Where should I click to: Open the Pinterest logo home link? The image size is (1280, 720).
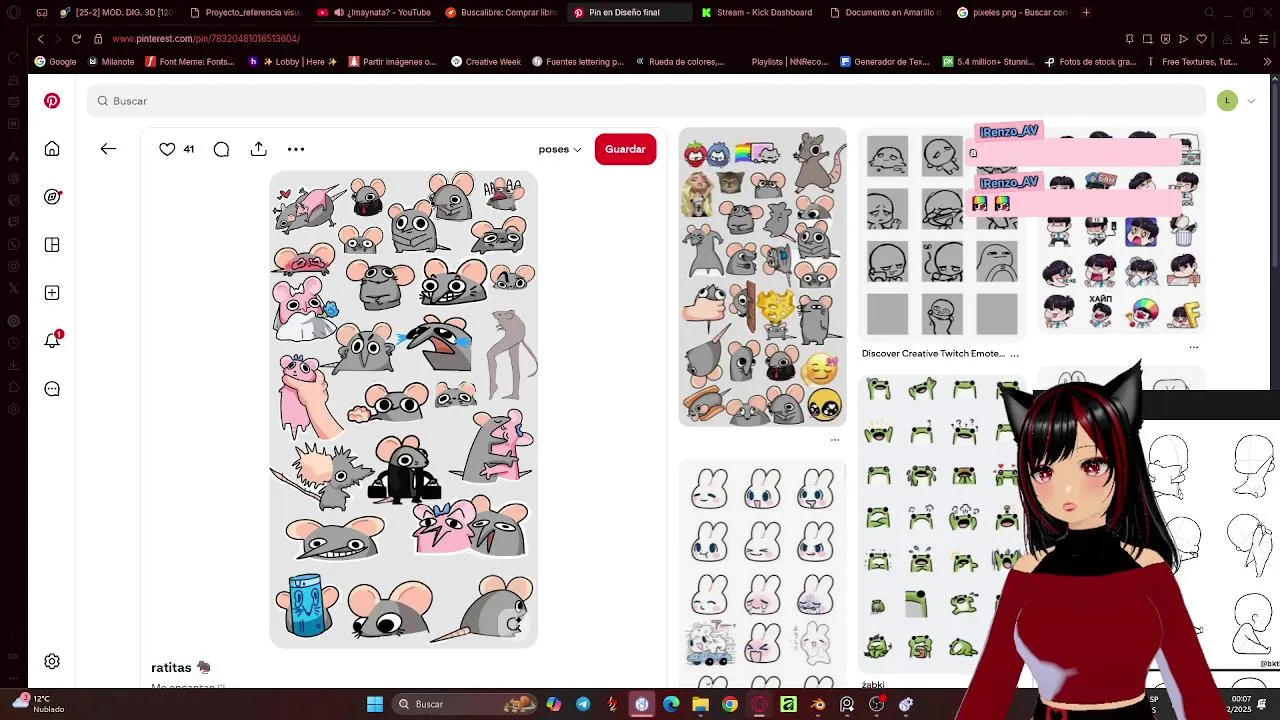(x=52, y=101)
